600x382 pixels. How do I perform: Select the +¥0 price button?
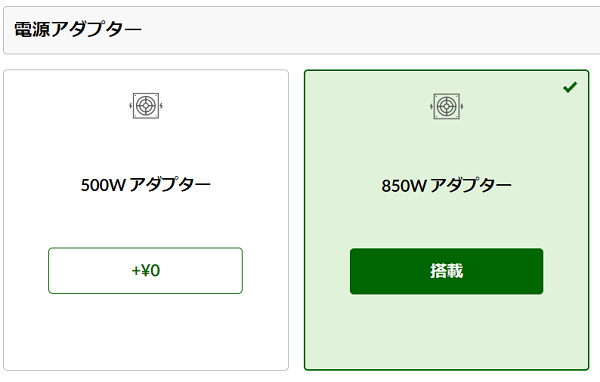point(145,271)
